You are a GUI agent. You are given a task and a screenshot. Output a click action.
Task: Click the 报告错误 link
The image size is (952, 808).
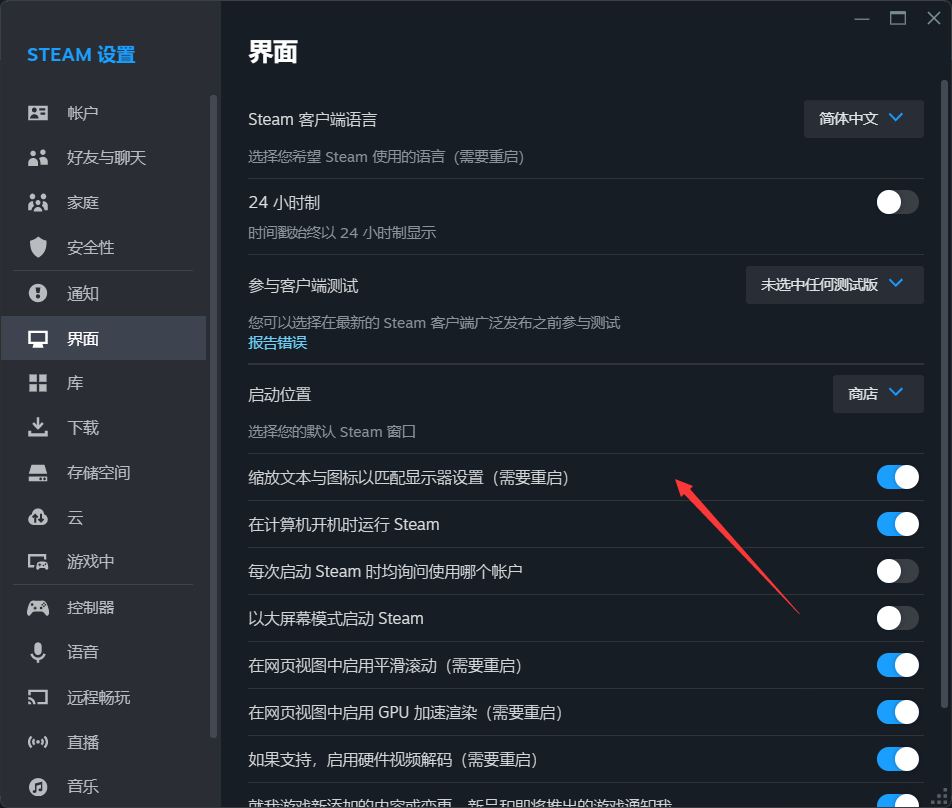pos(277,343)
